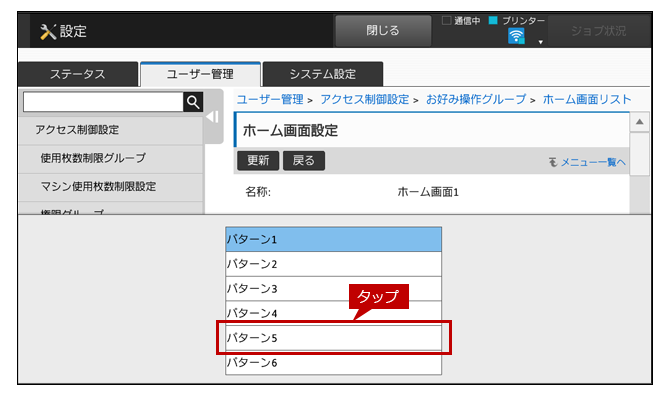Screen dimensions: 670x396
Task: Click the メニュー一覧へ return icon
Action: (553, 162)
